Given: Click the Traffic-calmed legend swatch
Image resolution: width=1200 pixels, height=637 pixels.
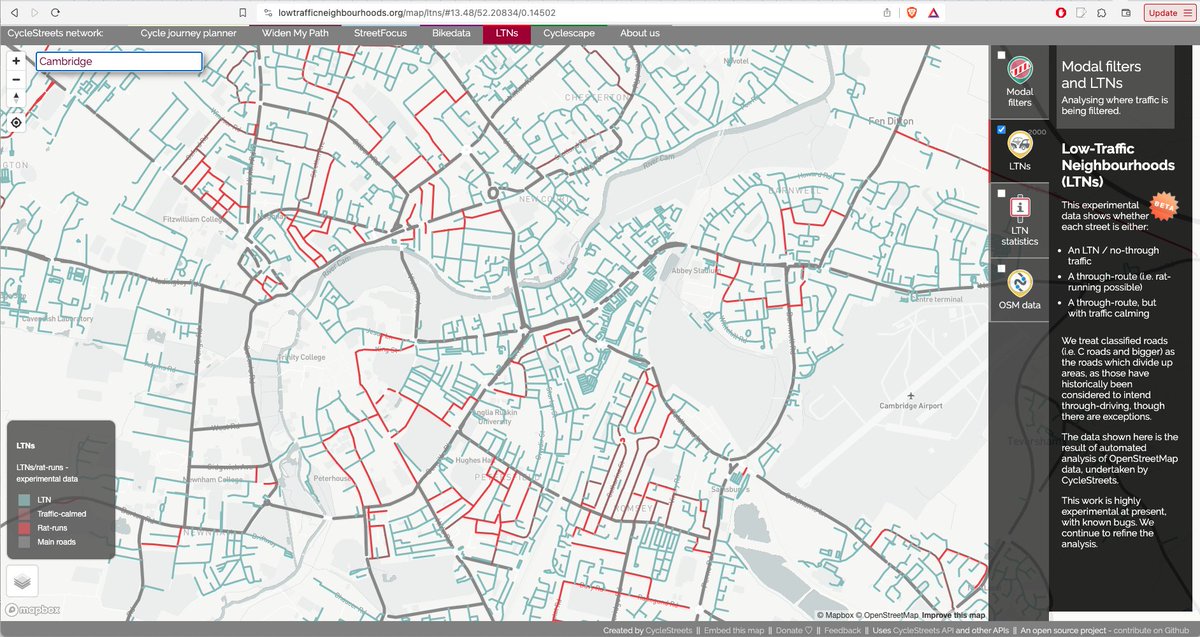Looking at the screenshot, I should coord(24,513).
